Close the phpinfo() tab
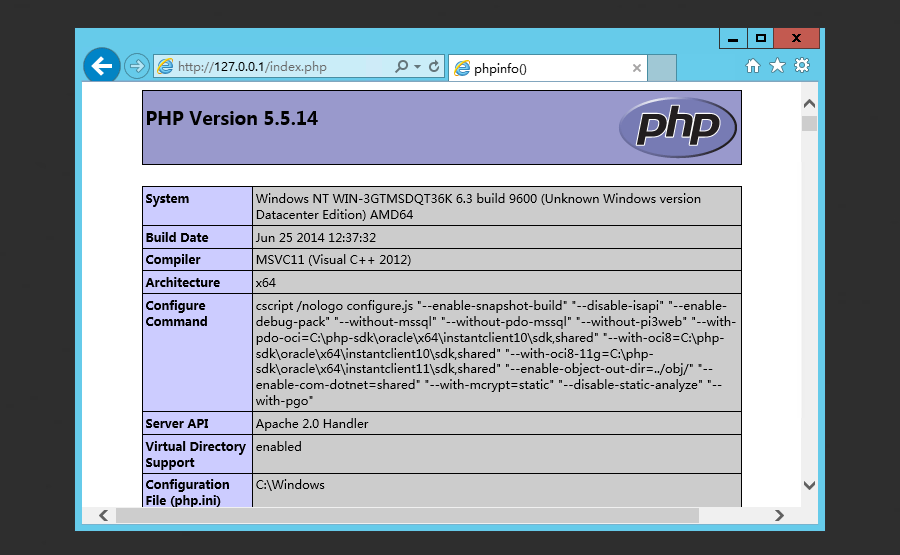Screen dimensions: 900x555 [x=637, y=68]
